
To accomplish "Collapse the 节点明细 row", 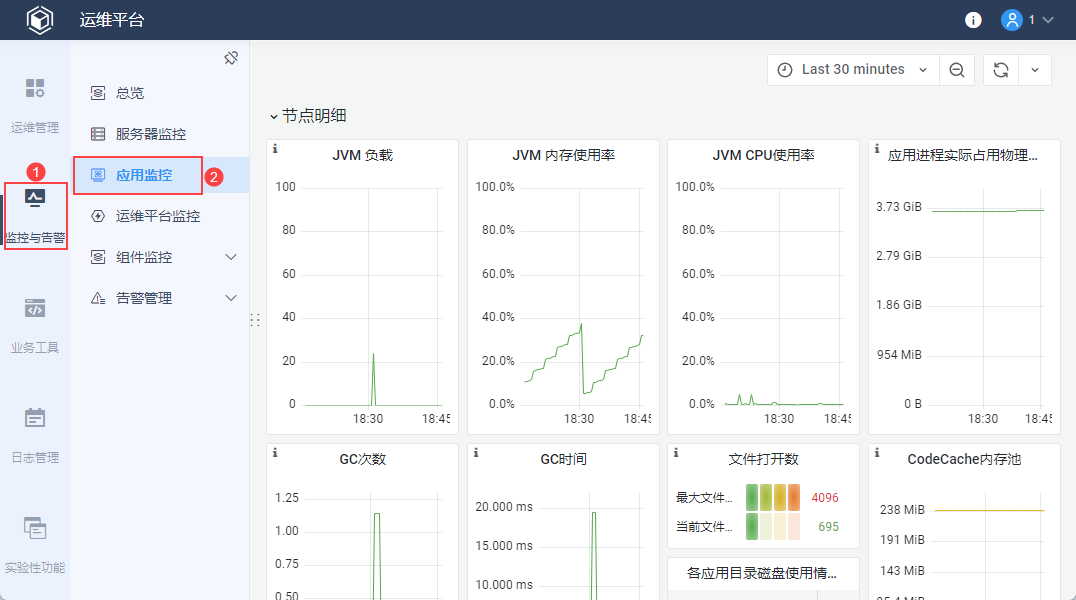I will pyautogui.click(x=307, y=116).
